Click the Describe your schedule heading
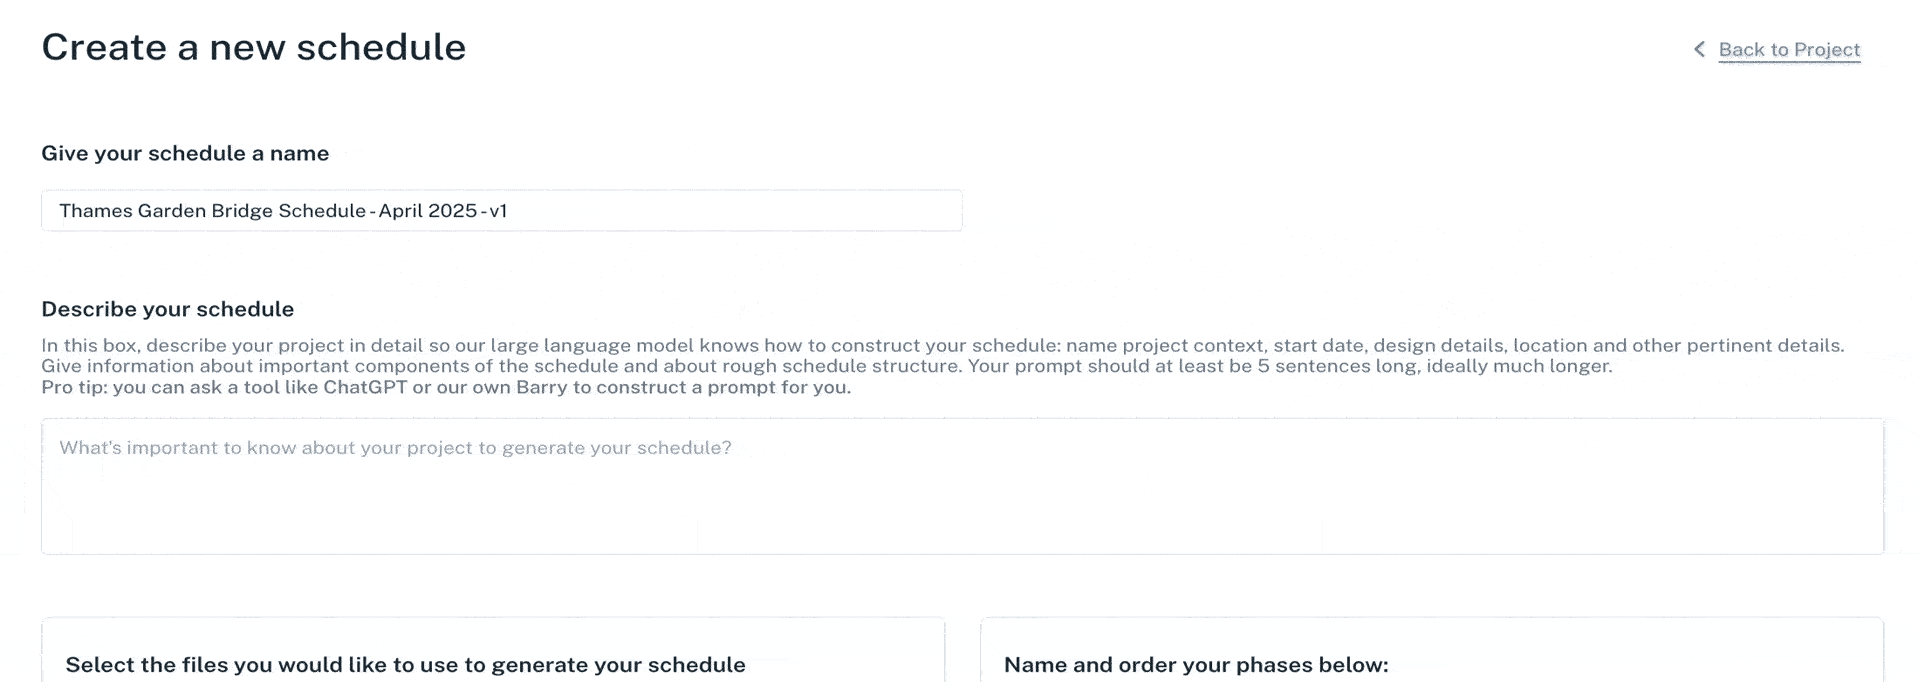Screen dimensions: 1920x690 point(166,309)
